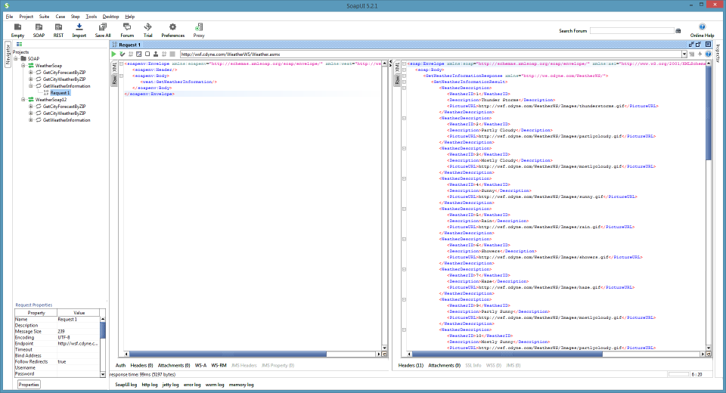Open the WS-RM tab
726x393 pixels.
[x=219, y=365]
